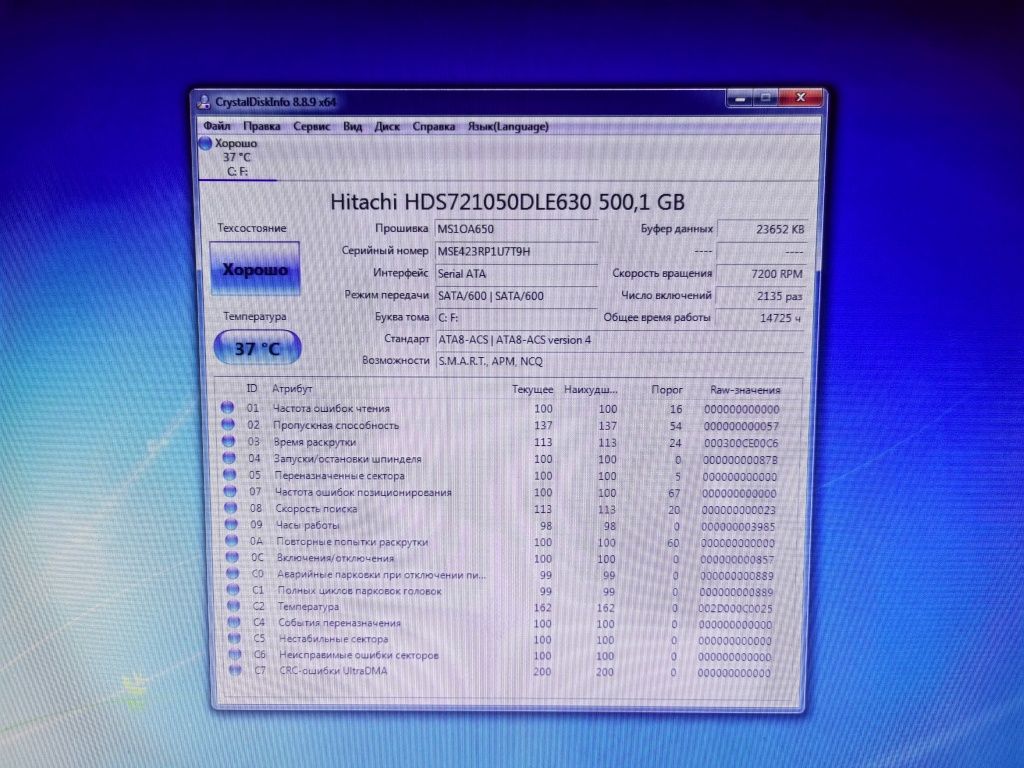Click status icon for attribute C2
Viewport: 1024px width, 768px height.
234,606
